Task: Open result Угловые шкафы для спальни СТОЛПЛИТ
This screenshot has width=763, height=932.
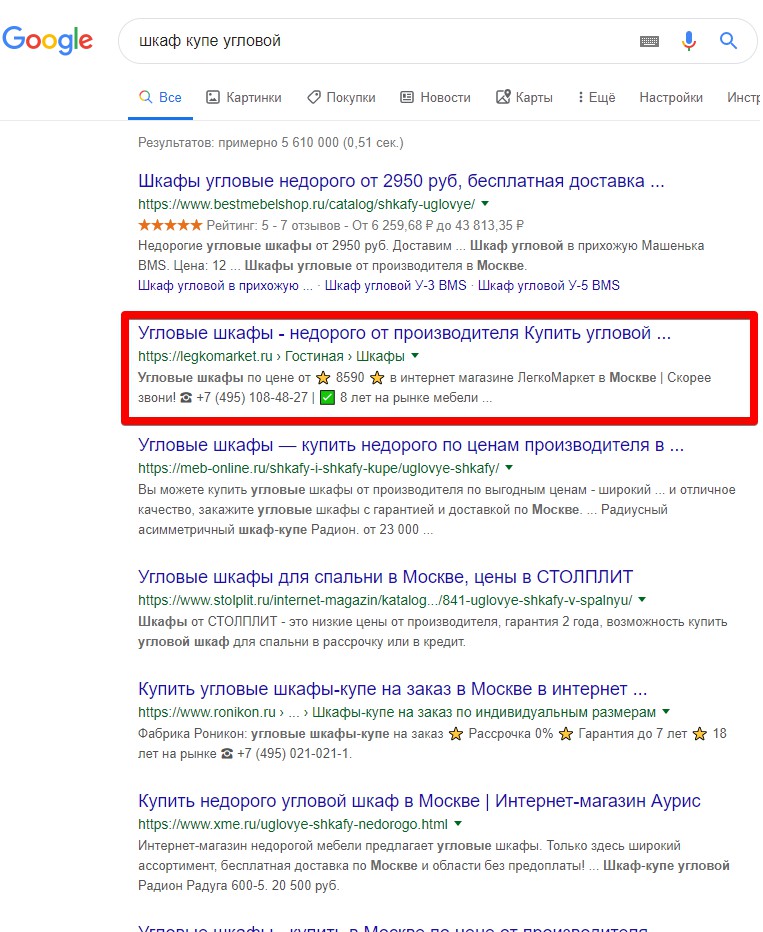Action: [x=385, y=577]
